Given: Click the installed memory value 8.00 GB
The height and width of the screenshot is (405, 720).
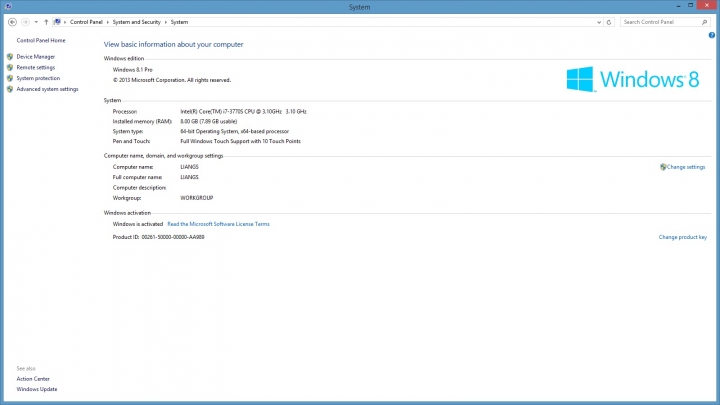Looking at the screenshot, I should [x=208, y=122].
